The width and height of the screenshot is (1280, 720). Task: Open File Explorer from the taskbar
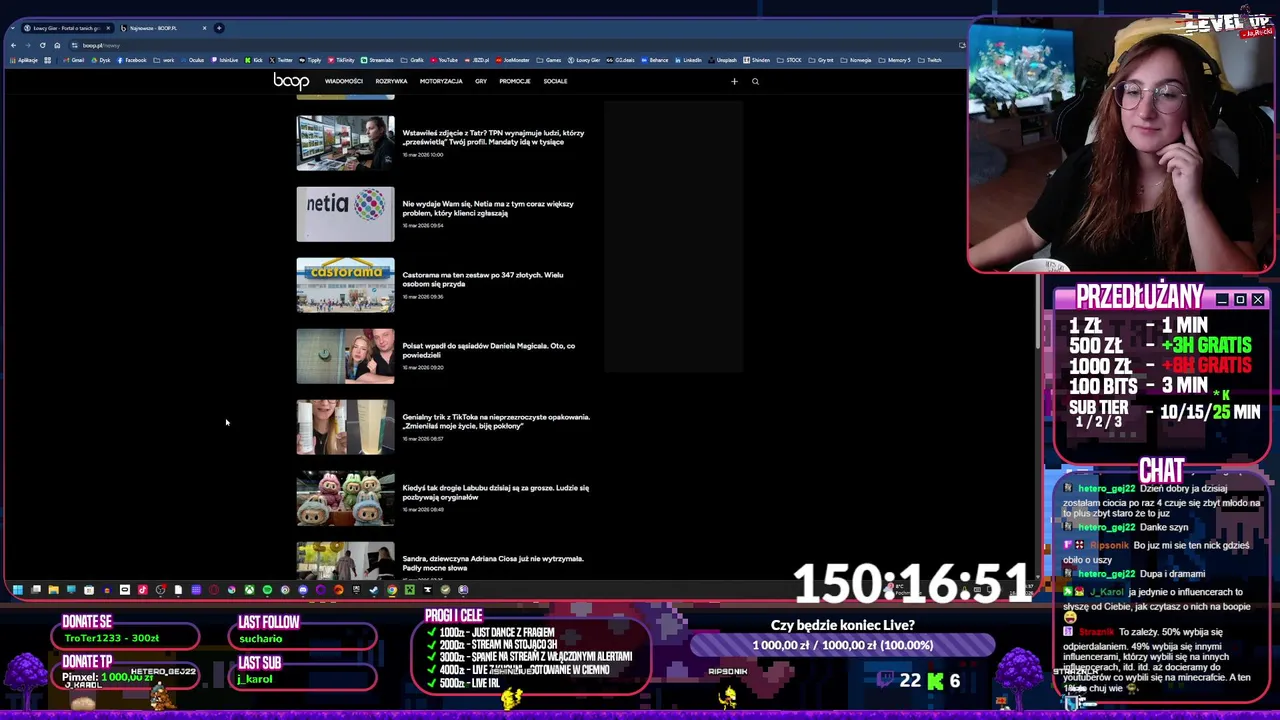coord(53,590)
